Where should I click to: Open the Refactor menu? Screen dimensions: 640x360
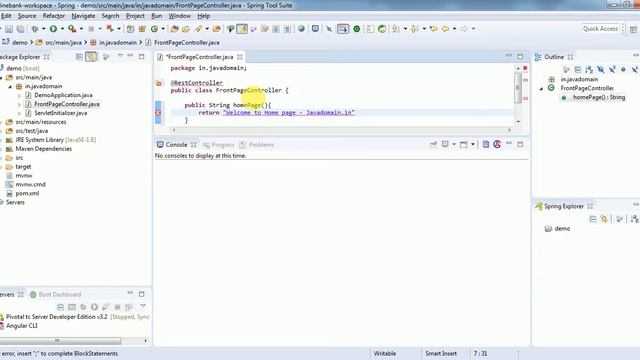click(54, 16)
